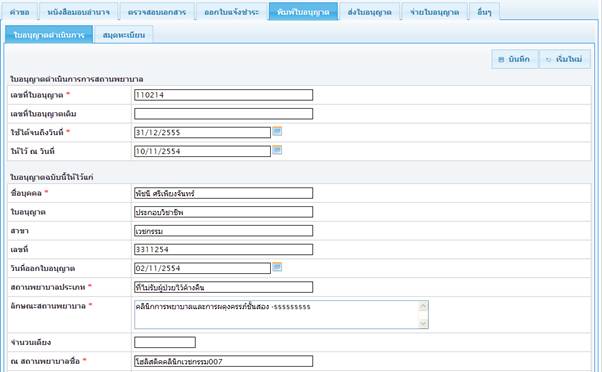This screenshot has height=372, width=602.
Task: Open calendar for ให้ไว้ ณ วันที่ date
Action: click(277, 150)
